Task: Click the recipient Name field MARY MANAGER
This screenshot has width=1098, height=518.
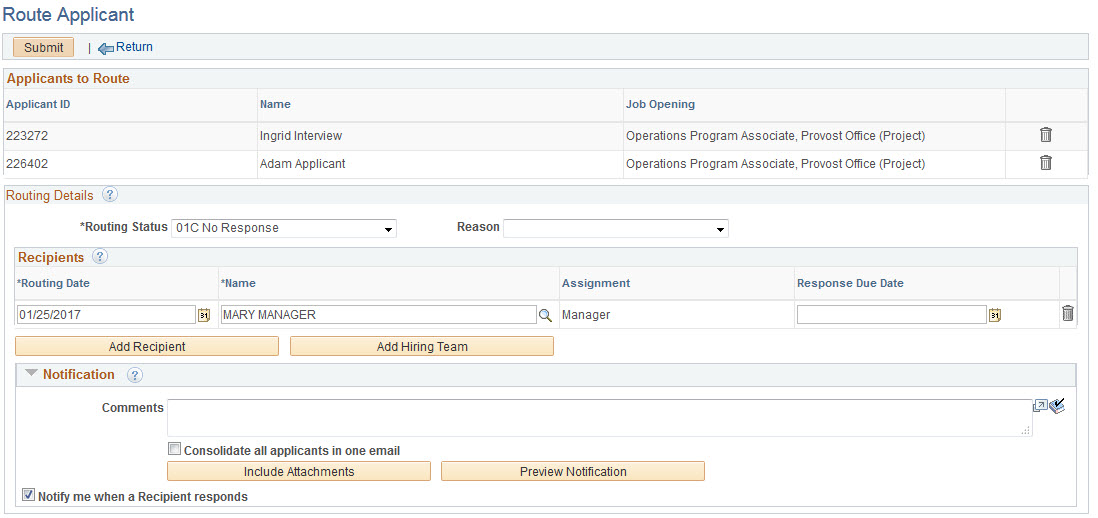Action: point(379,315)
